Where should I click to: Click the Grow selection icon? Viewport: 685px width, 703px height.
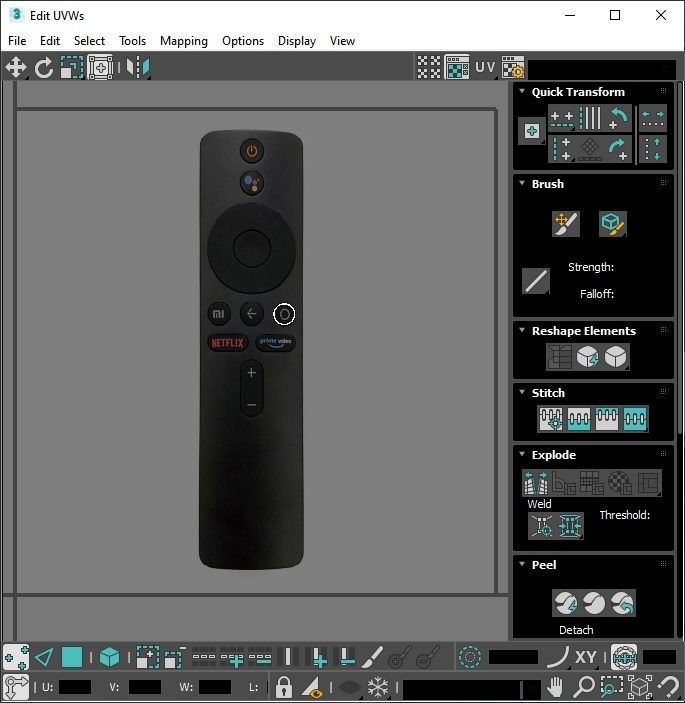(148, 657)
